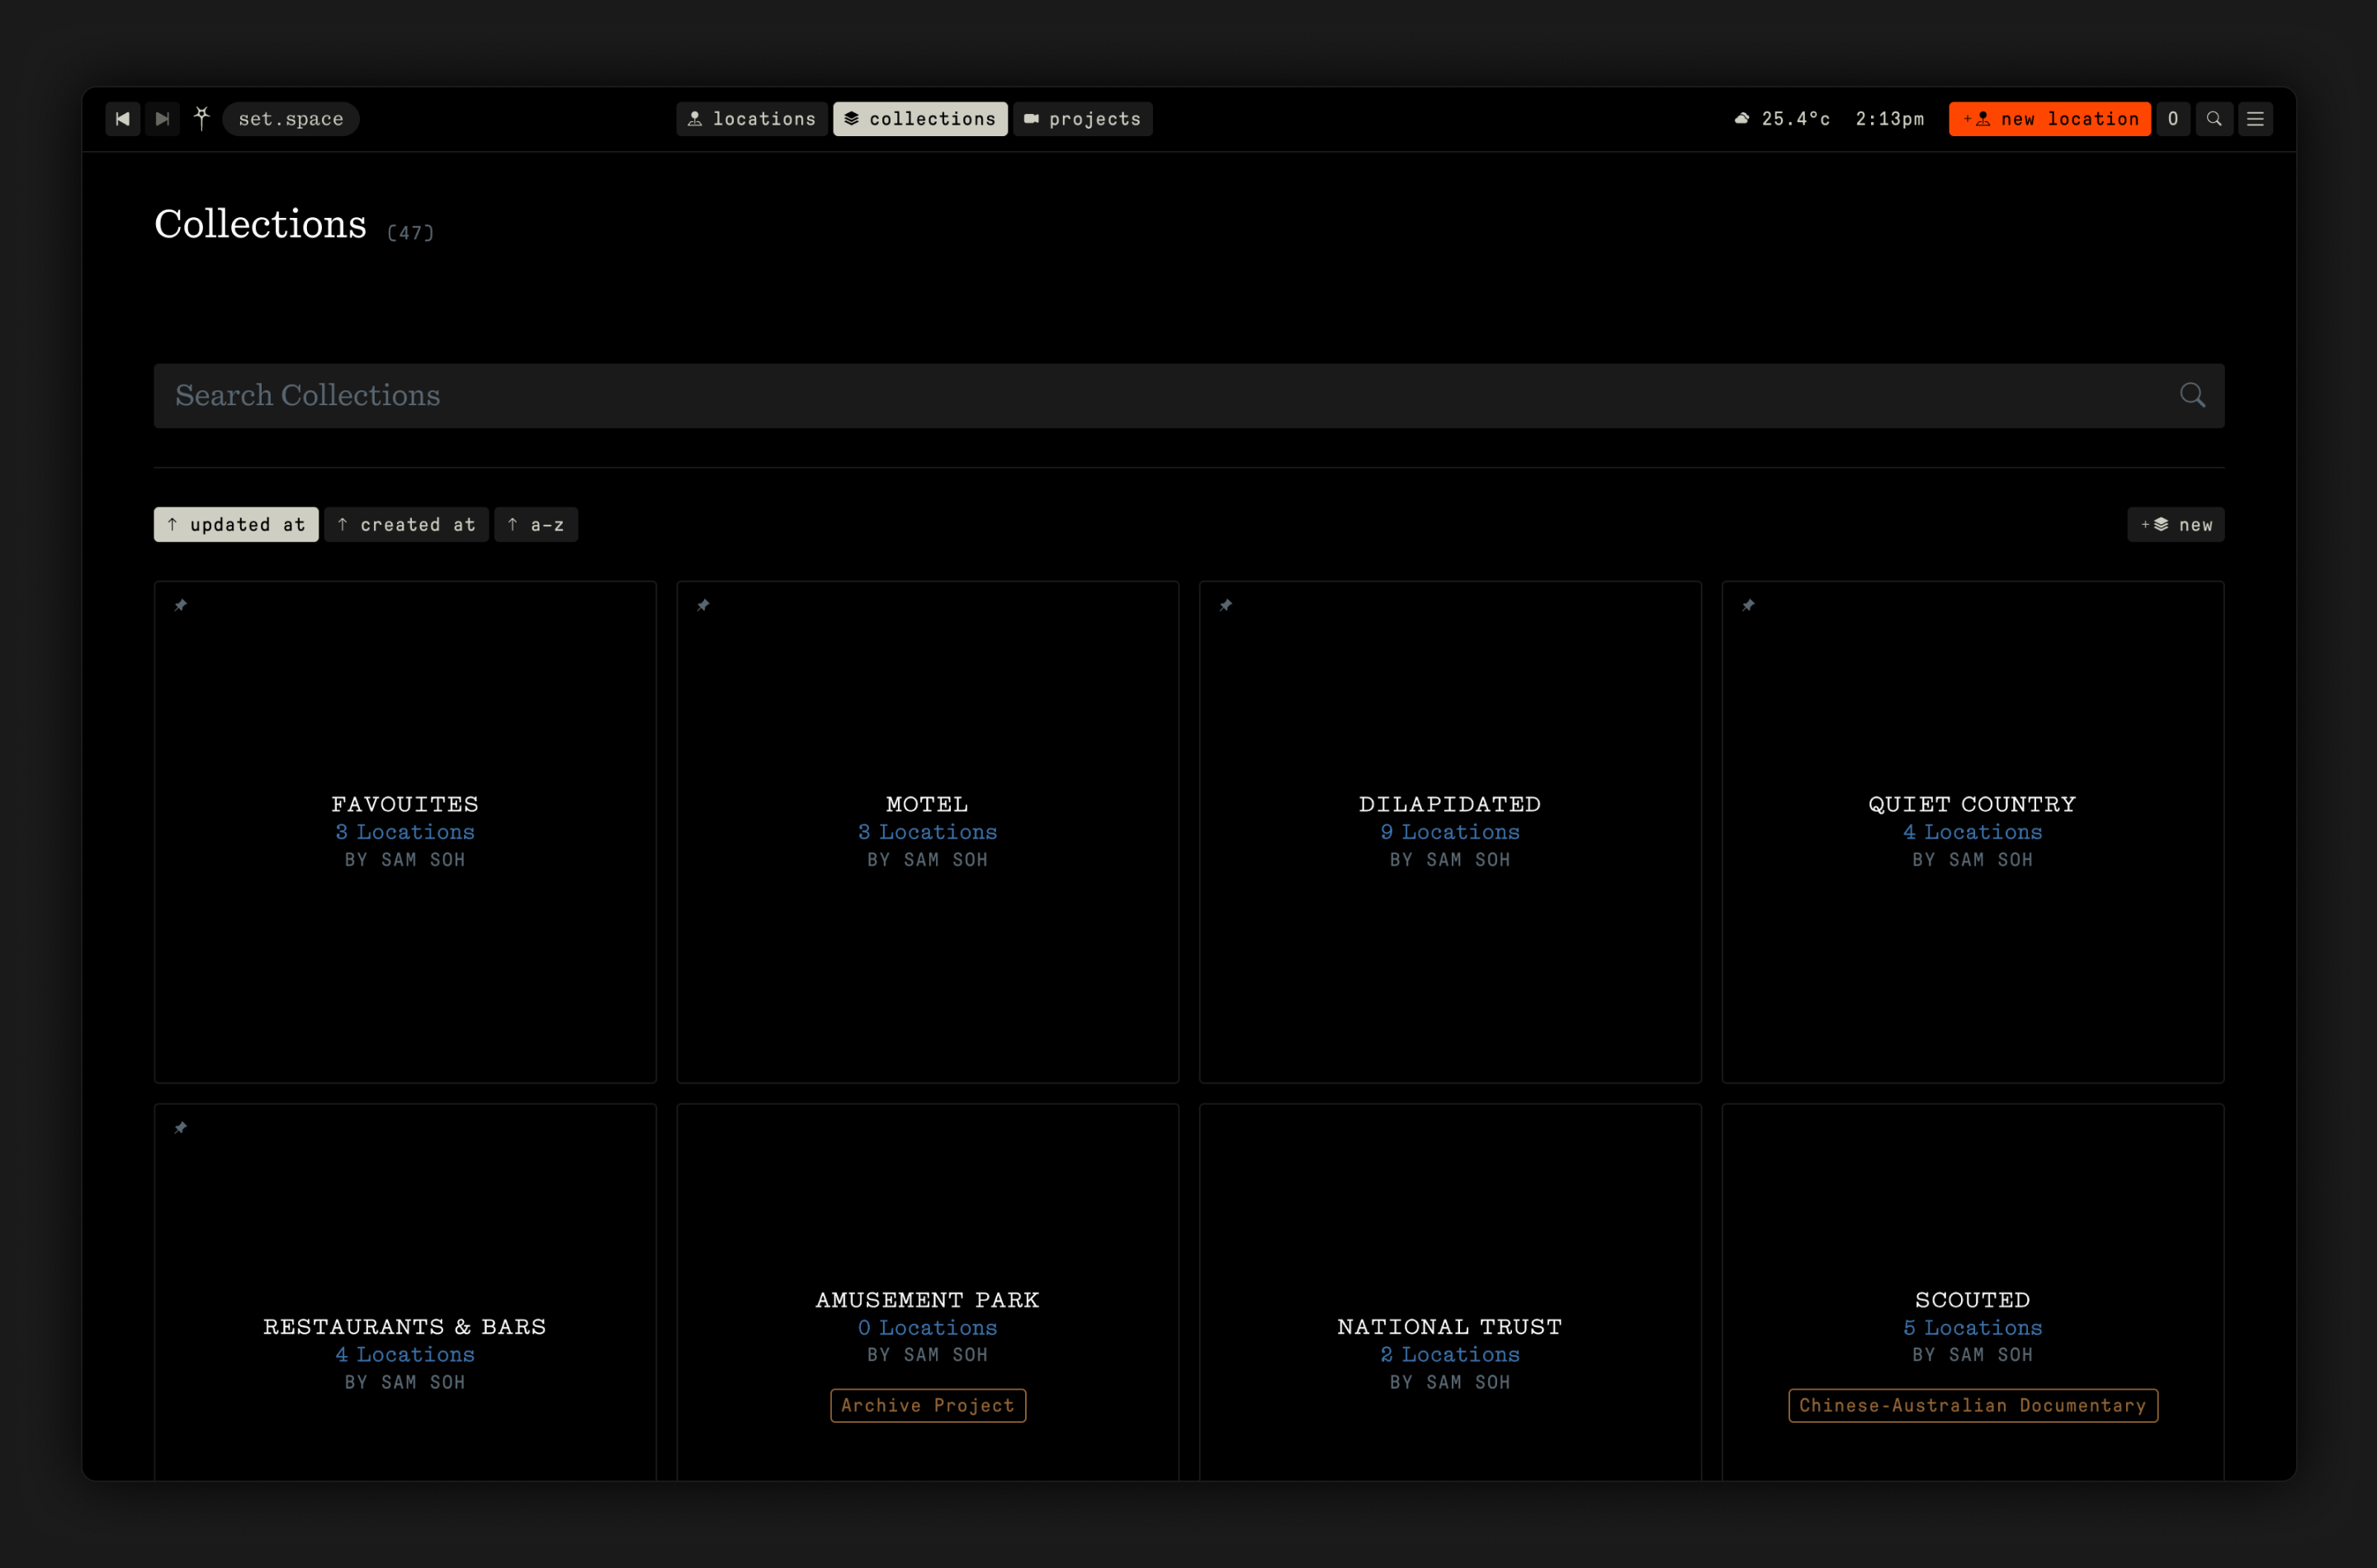
Task: Click 0 Locations under Amusement Park
Action: [927, 1328]
